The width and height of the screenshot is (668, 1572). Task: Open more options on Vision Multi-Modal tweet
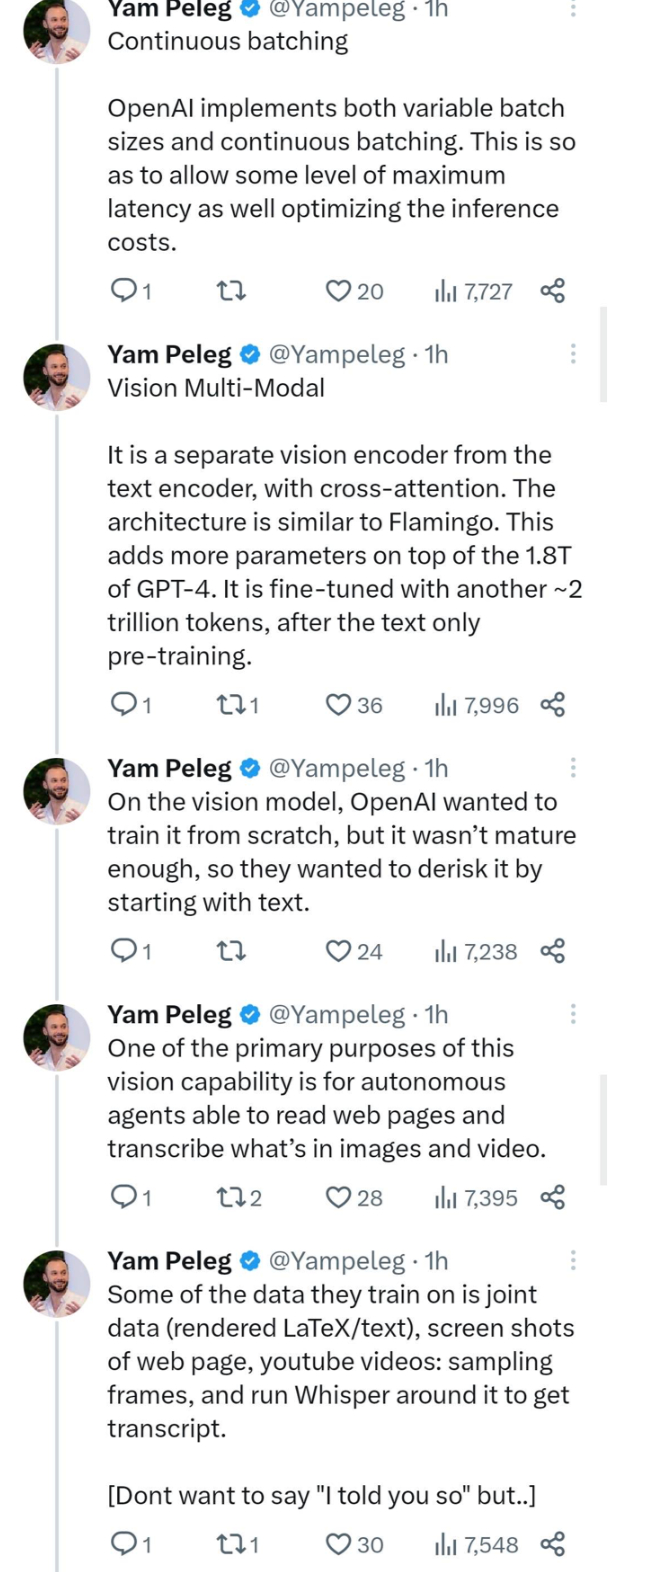coord(573,353)
